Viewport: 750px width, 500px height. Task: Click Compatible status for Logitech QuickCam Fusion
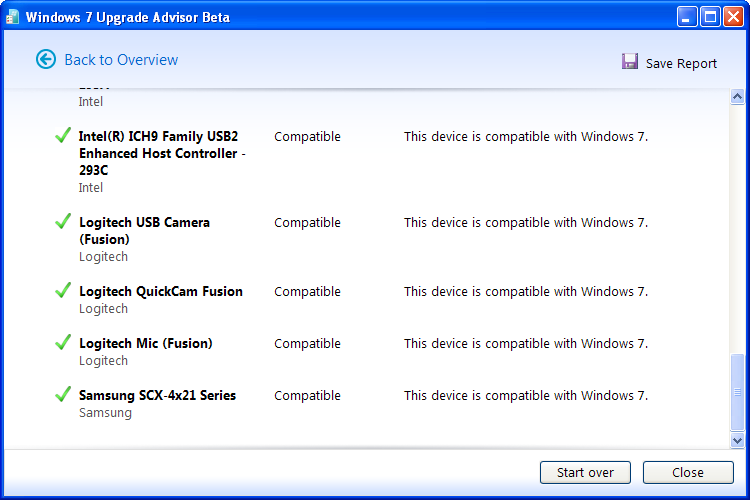pos(307,291)
